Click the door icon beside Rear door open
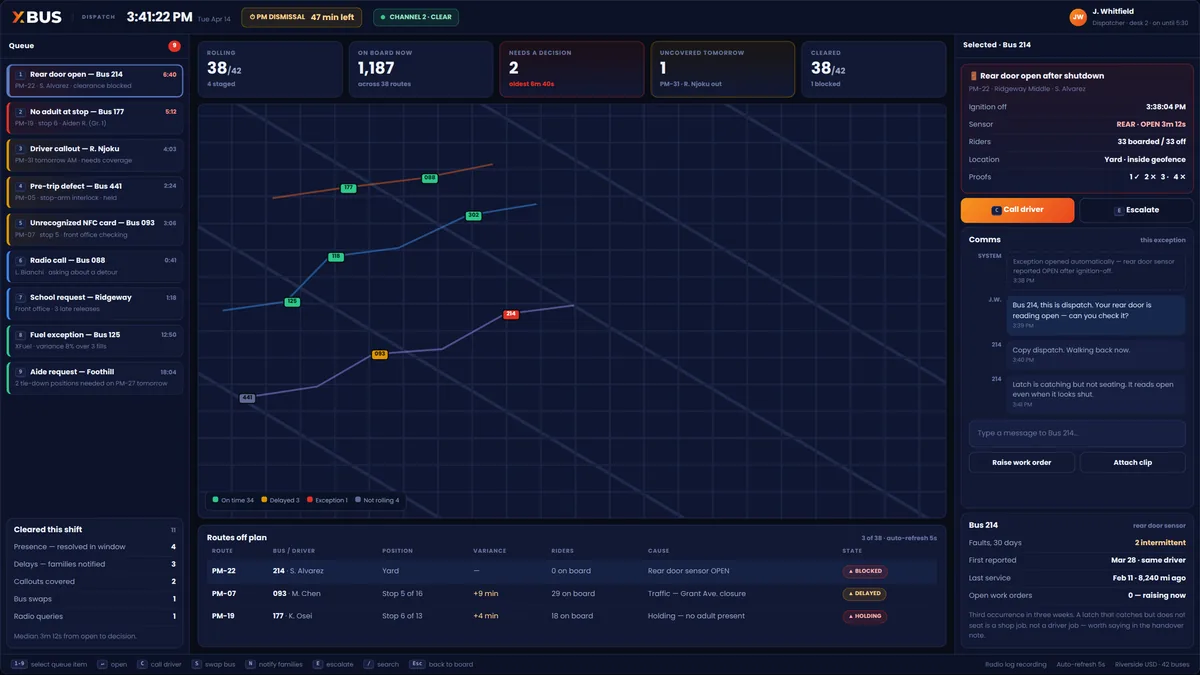The height and width of the screenshot is (675, 1200). [x=973, y=76]
